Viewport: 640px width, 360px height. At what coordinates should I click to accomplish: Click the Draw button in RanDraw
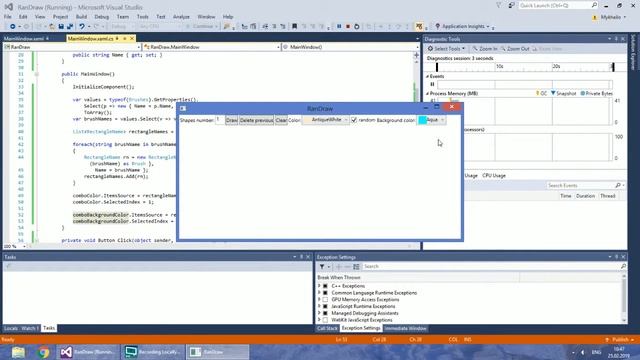pyautogui.click(x=231, y=120)
